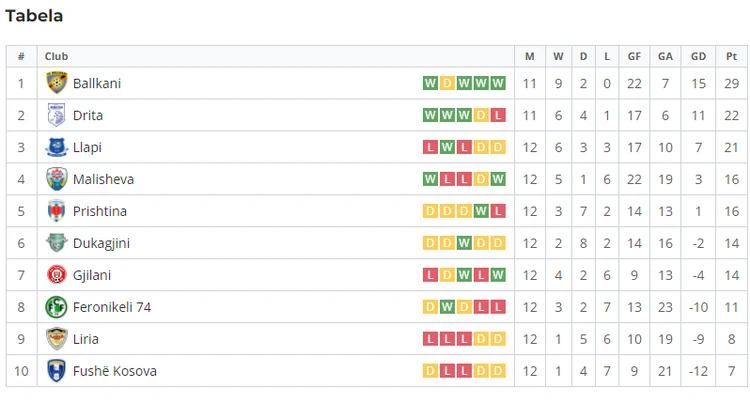Open the Fushë Kosova team name link
The width and height of the screenshot is (750, 401).
pos(115,371)
